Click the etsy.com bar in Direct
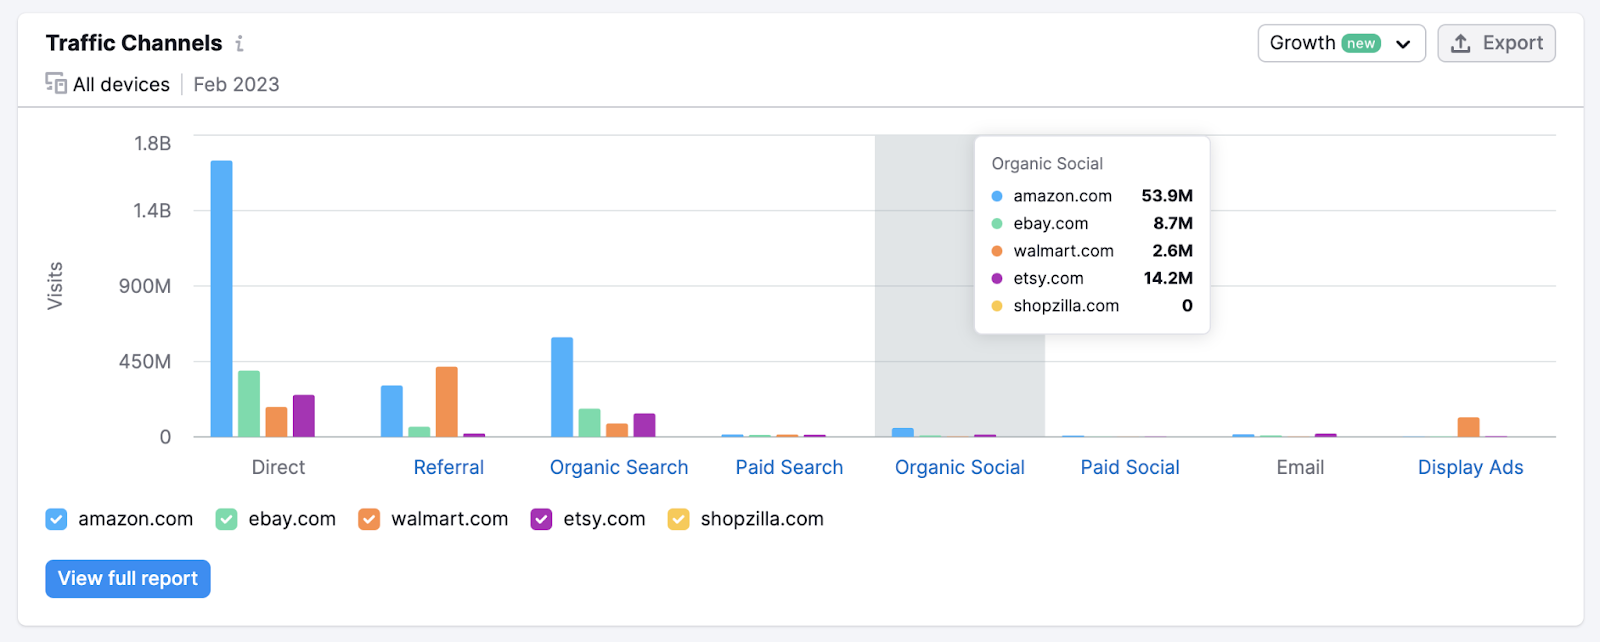The width and height of the screenshot is (1600, 642). 304,416
